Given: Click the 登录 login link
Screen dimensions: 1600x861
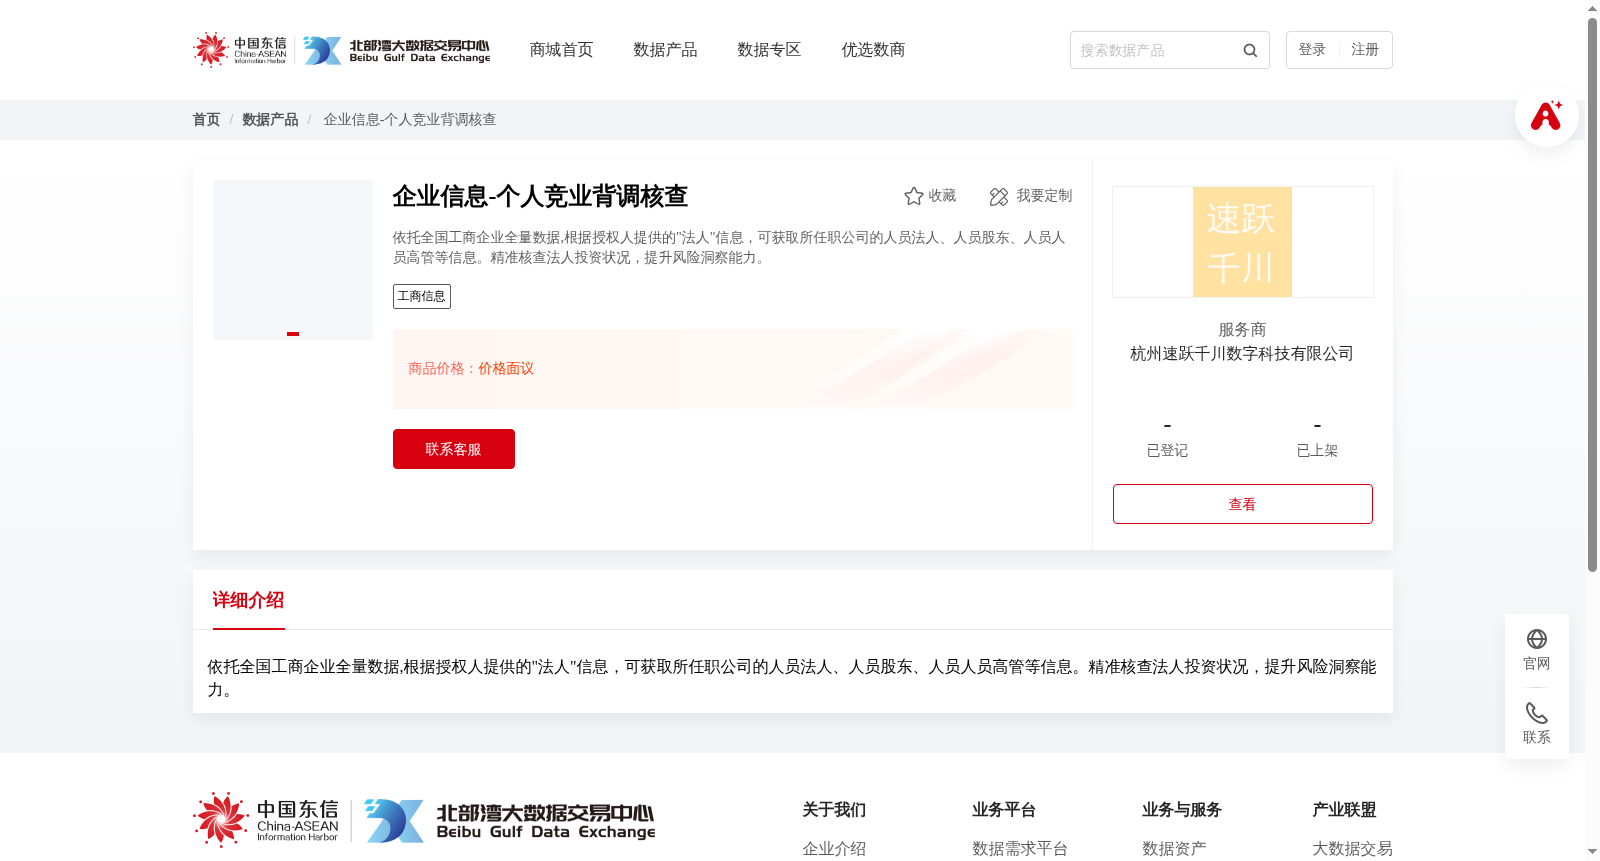Looking at the screenshot, I should tap(1312, 50).
